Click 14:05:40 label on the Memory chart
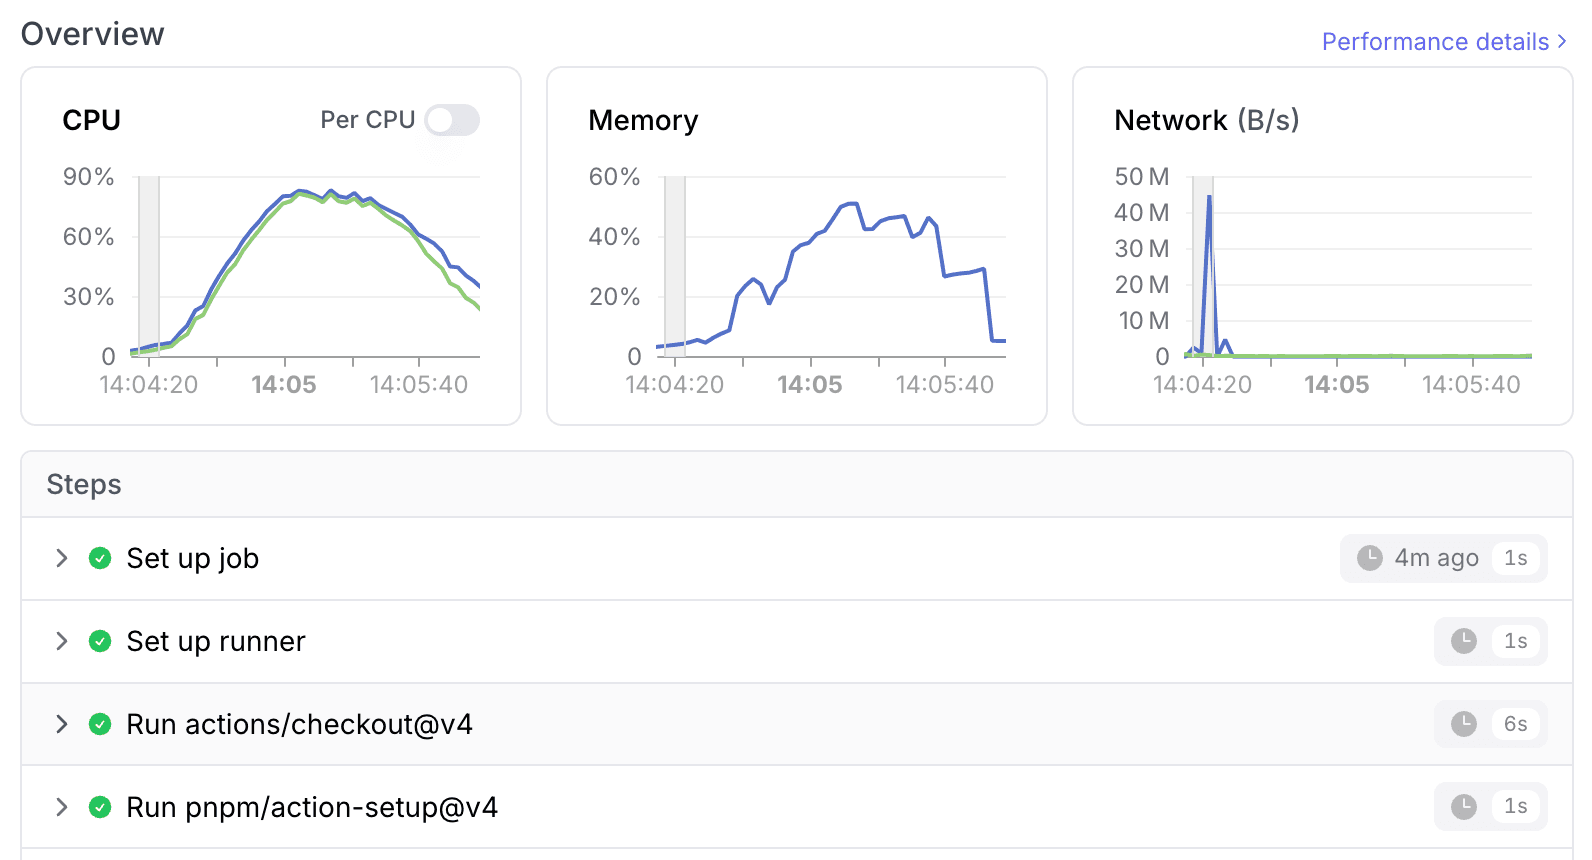 [945, 385]
